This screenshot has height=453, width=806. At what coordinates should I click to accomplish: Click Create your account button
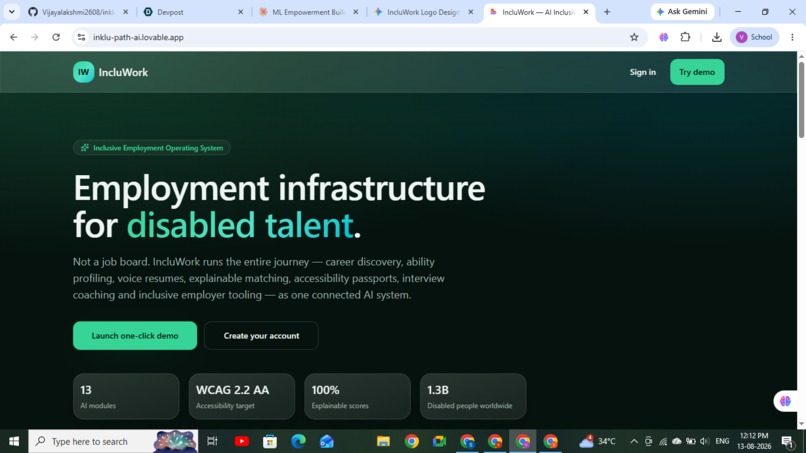pyautogui.click(x=261, y=335)
